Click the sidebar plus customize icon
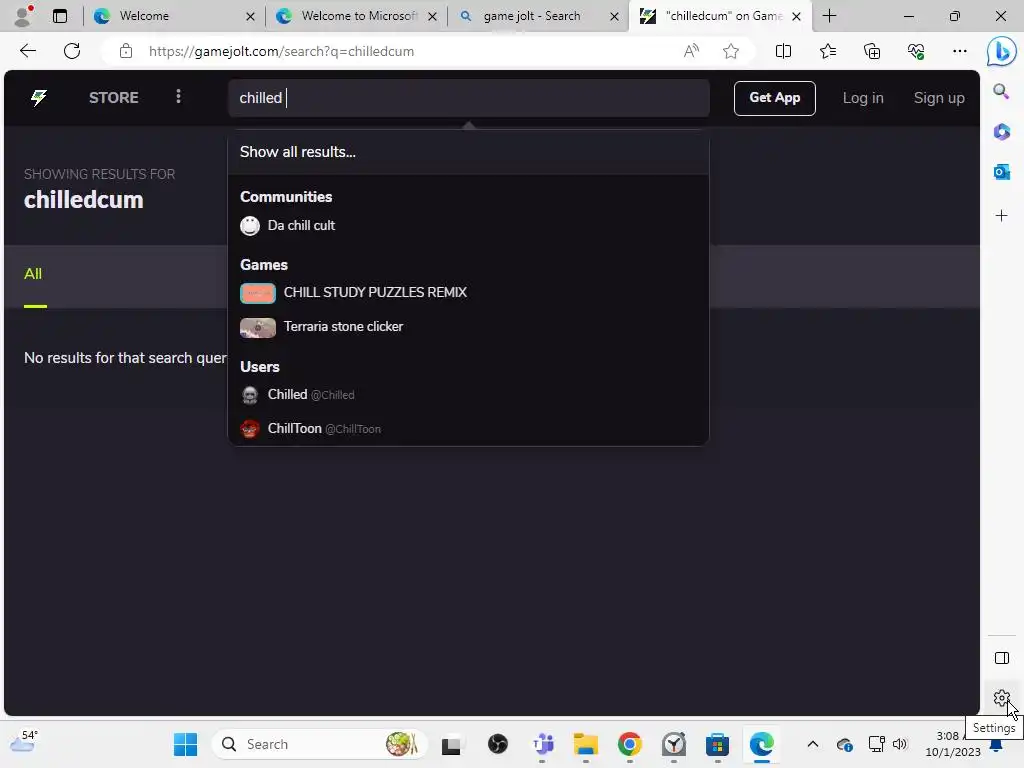Image resolution: width=1024 pixels, height=768 pixels. pos(1001,216)
